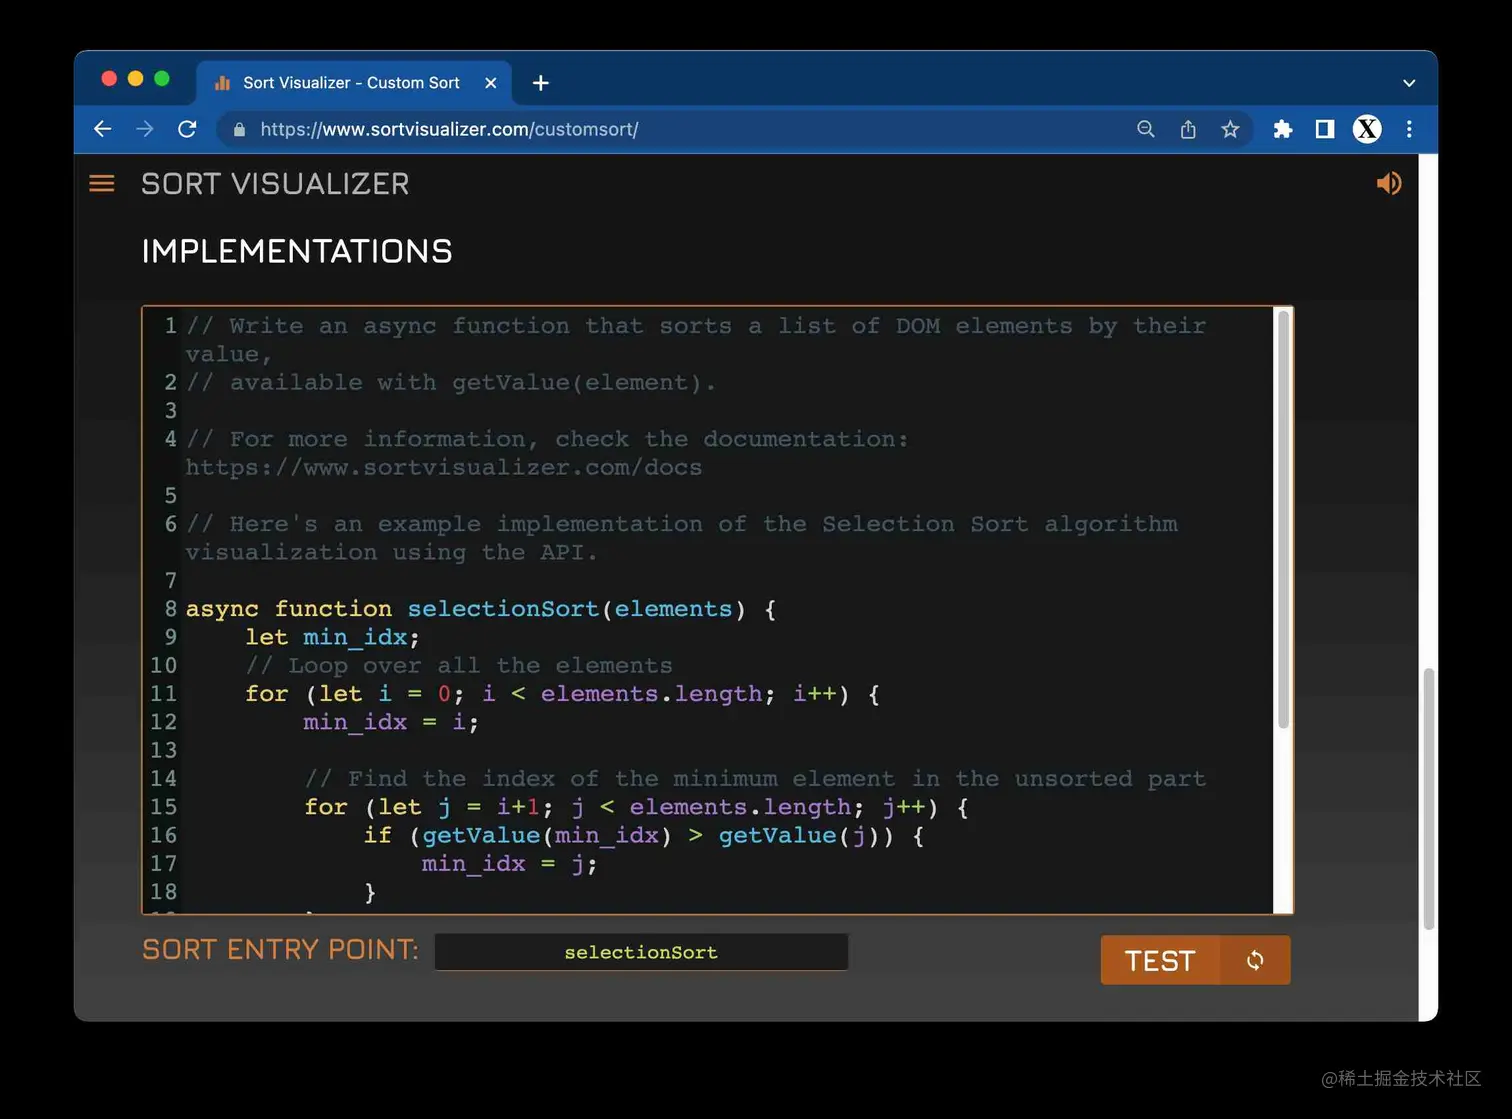Image resolution: width=1512 pixels, height=1119 pixels.
Task: Reload the sortvisualizer page
Action: (x=187, y=129)
